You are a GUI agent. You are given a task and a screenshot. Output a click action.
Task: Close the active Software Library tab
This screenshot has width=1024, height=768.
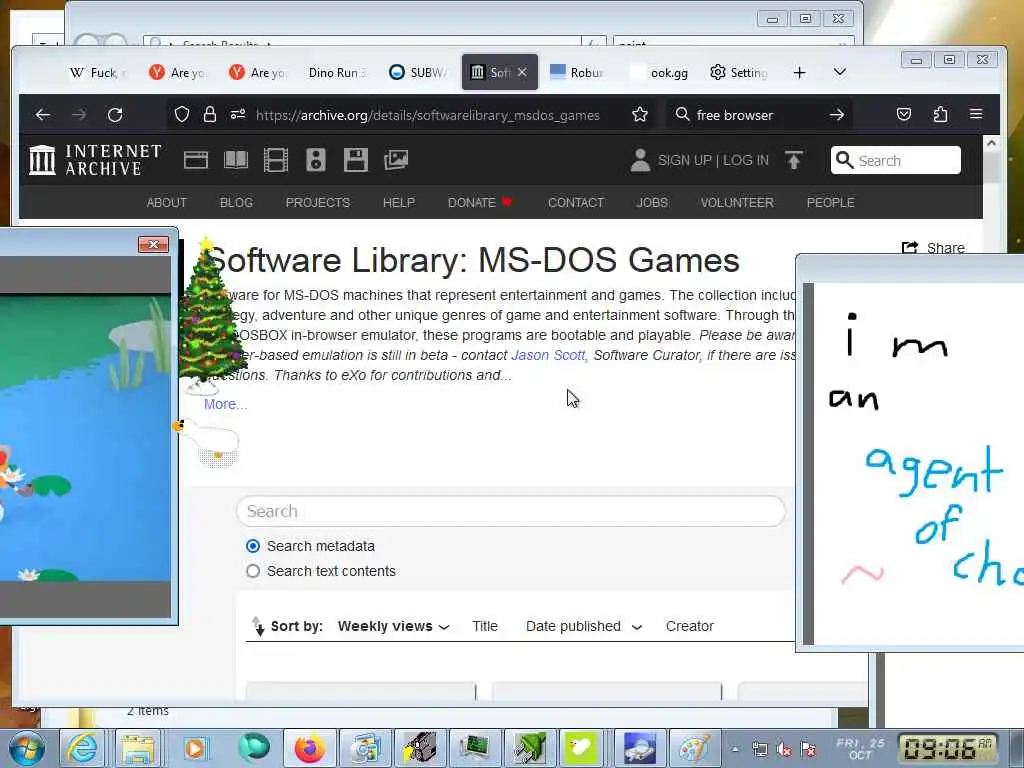coord(522,72)
